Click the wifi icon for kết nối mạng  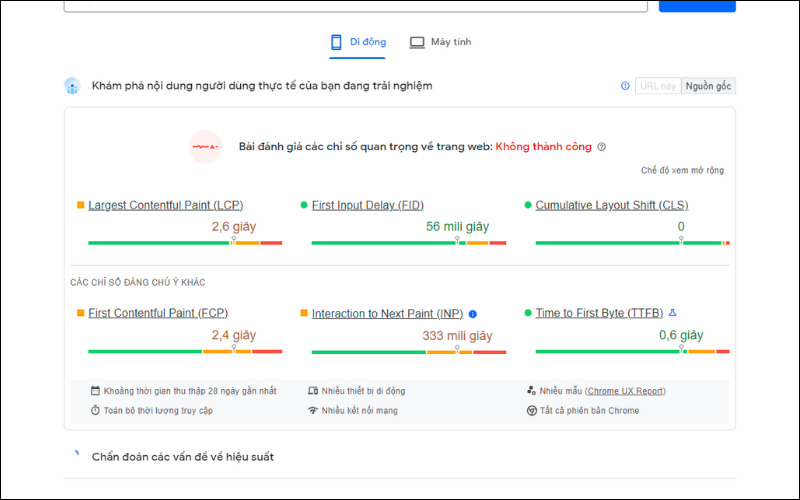(x=313, y=410)
